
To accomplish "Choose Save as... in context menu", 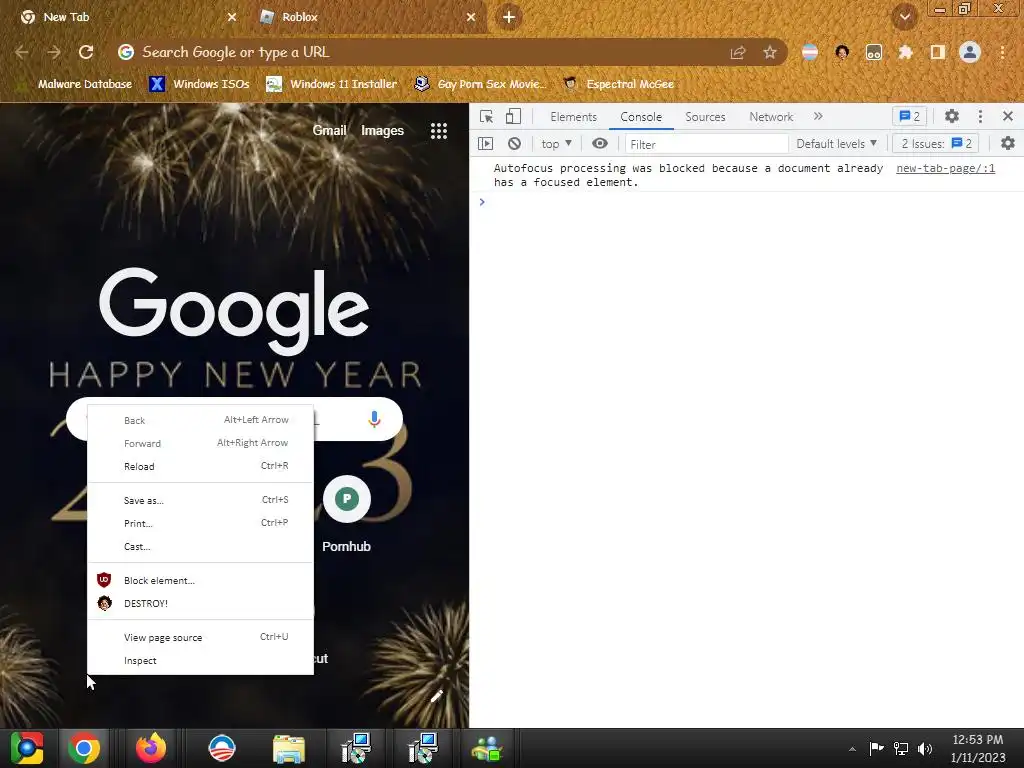I will 200,500.
